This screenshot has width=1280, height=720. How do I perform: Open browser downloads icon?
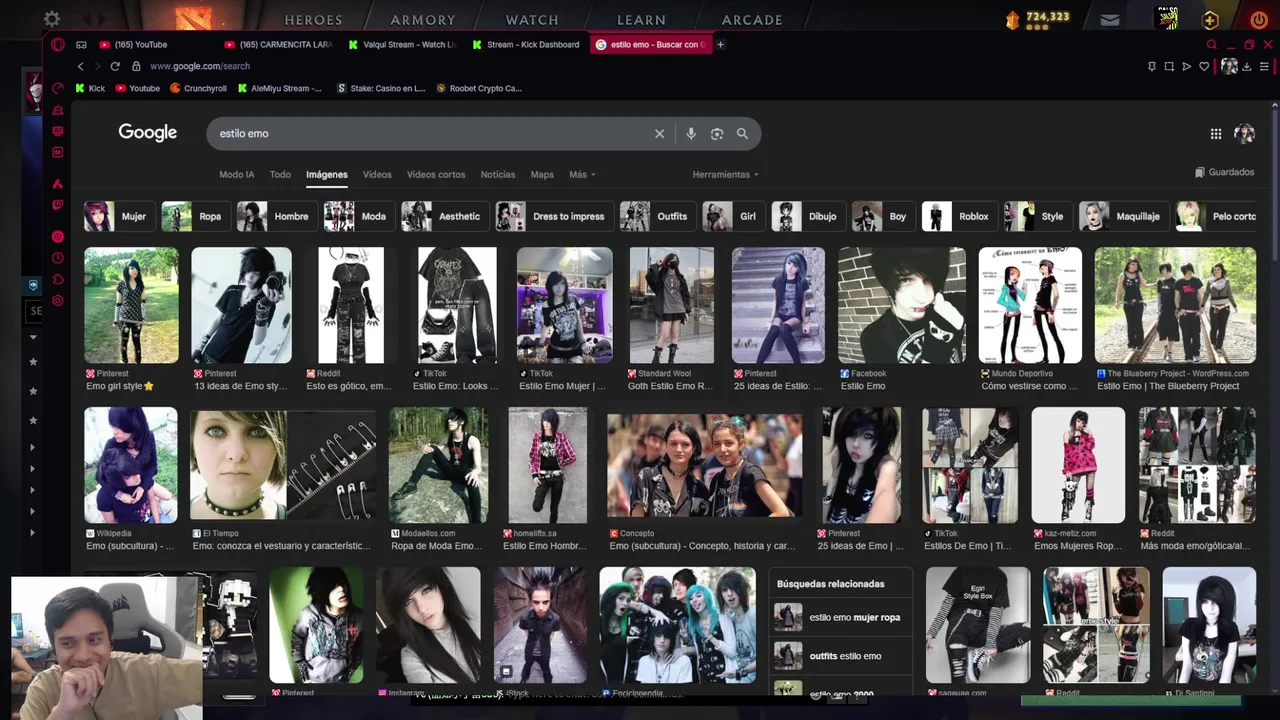click(x=1247, y=66)
